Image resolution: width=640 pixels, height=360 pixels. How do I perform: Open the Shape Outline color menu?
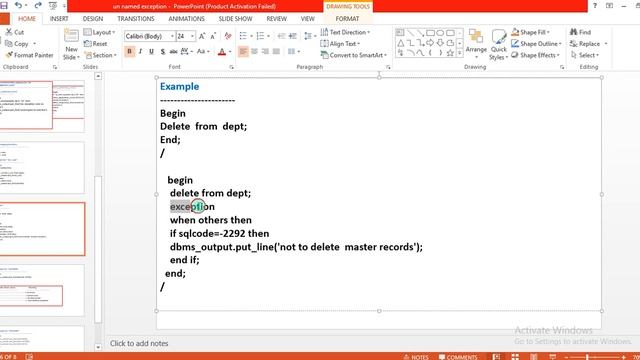coord(537,44)
